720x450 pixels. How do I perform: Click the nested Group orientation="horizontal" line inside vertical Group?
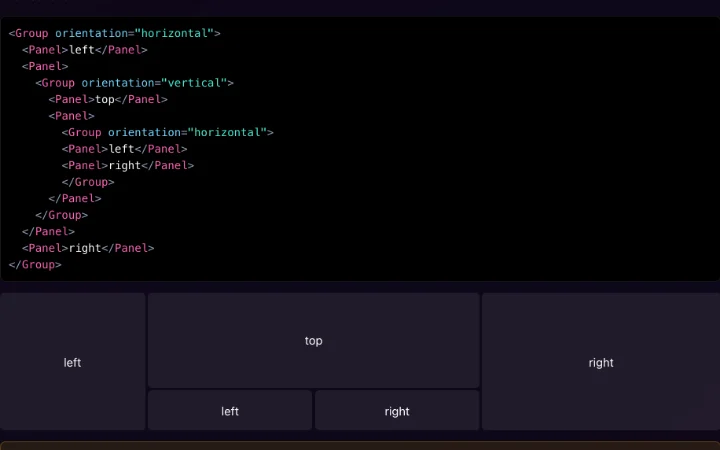point(168,132)
